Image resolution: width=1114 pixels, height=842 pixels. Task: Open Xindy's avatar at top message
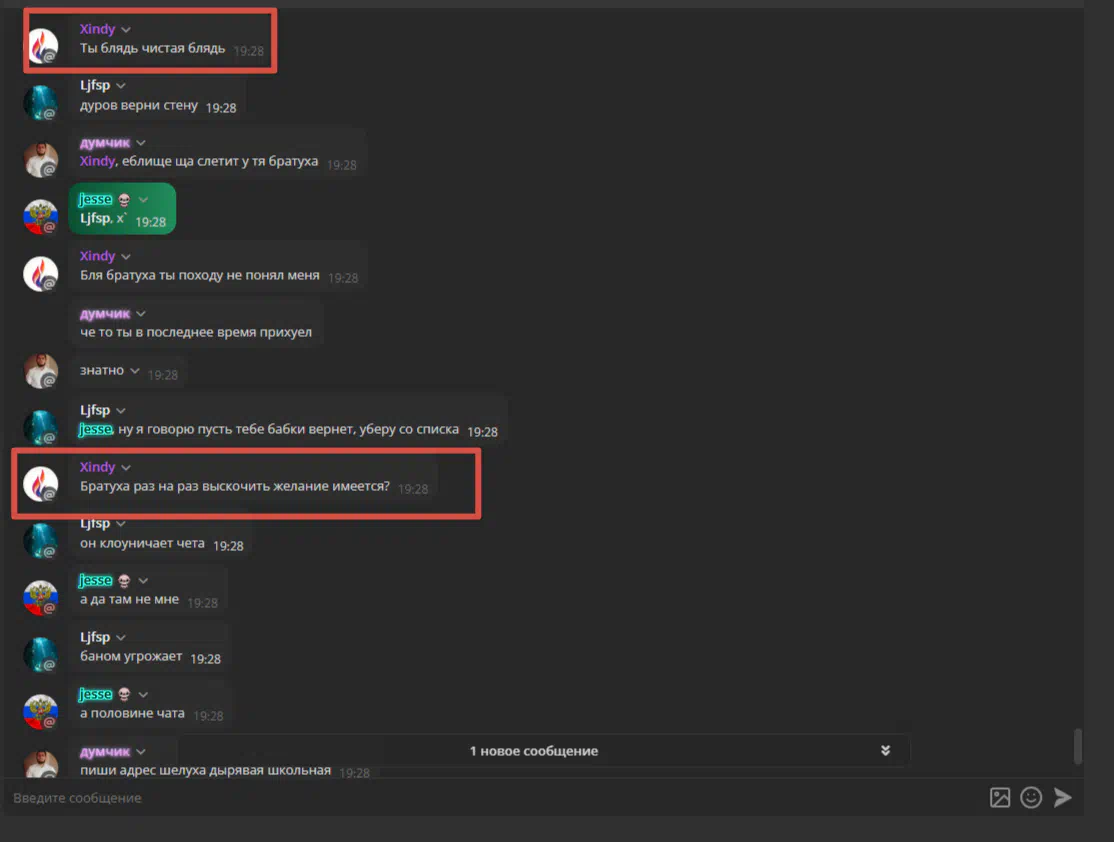(x=41, y=45)
